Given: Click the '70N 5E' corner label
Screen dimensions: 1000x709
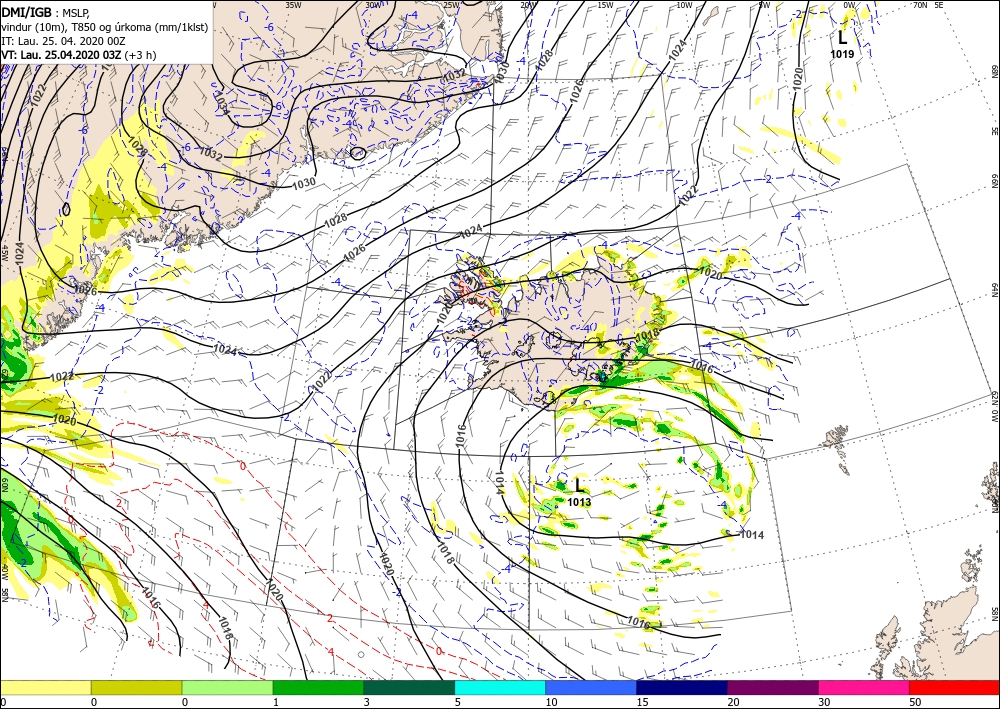Looking at the screenshot, I should 928,5.
